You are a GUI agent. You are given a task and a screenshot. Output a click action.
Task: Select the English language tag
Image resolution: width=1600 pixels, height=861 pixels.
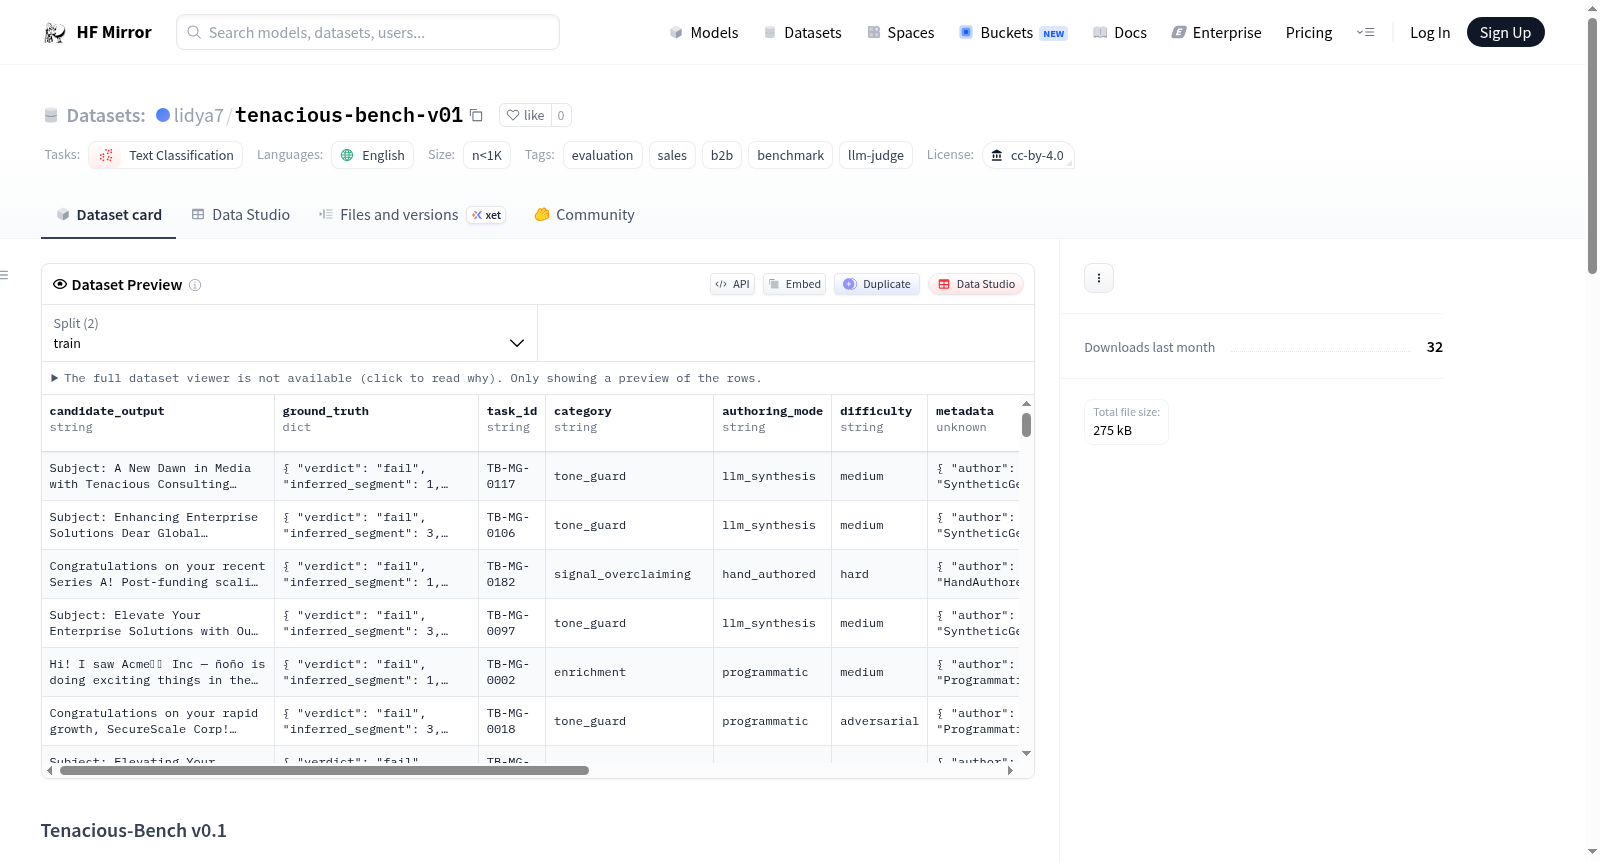(372, 155)
